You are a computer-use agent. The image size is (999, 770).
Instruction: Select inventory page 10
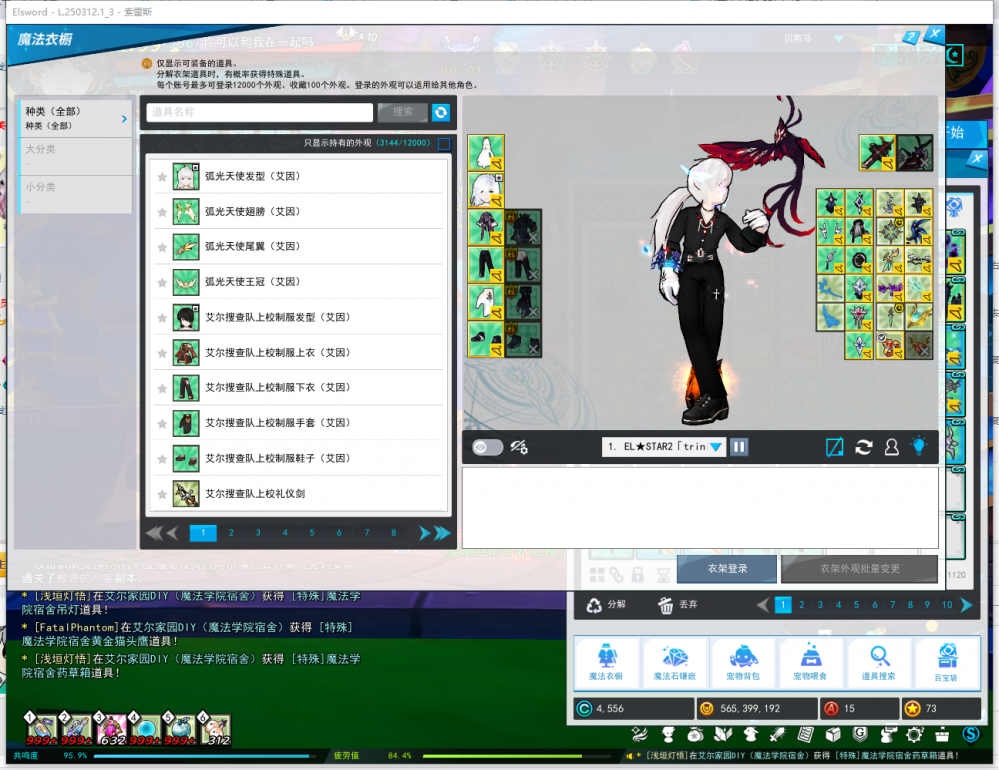(x=947, y=605)
